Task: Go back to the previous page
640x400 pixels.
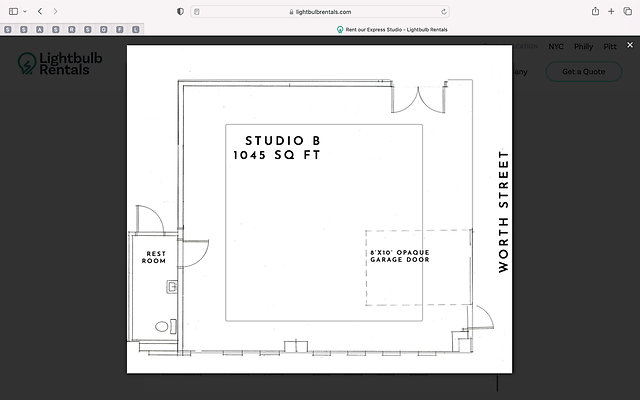Action: (40, 11)
